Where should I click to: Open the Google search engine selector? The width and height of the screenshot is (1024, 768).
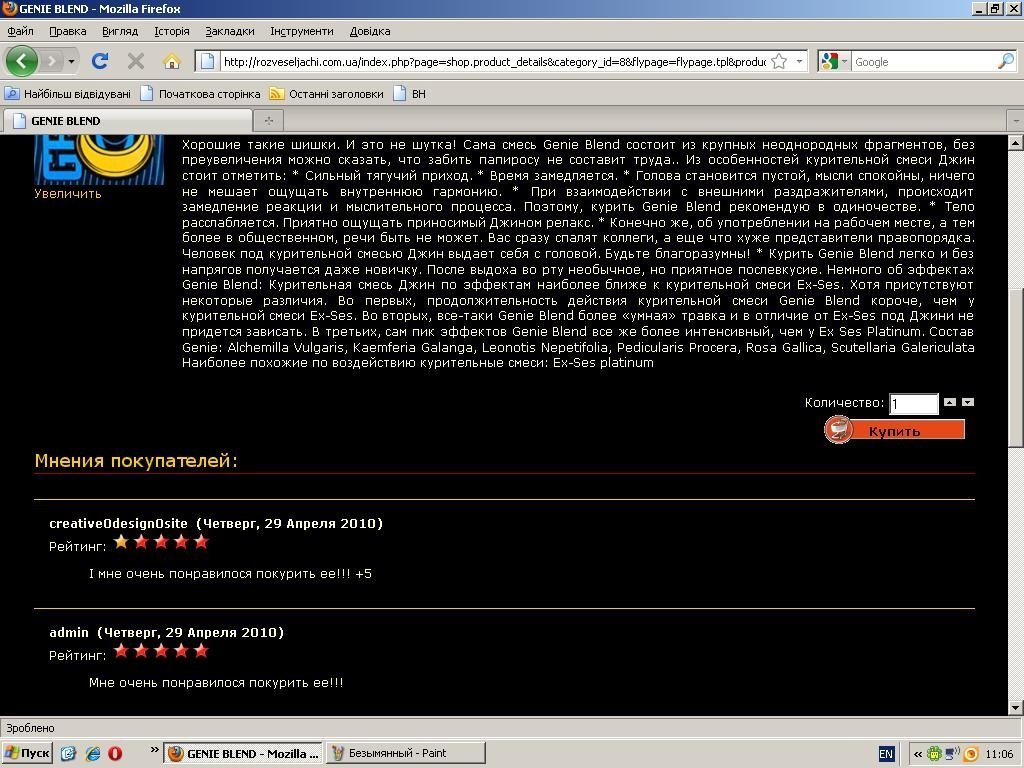coord(834,61)
